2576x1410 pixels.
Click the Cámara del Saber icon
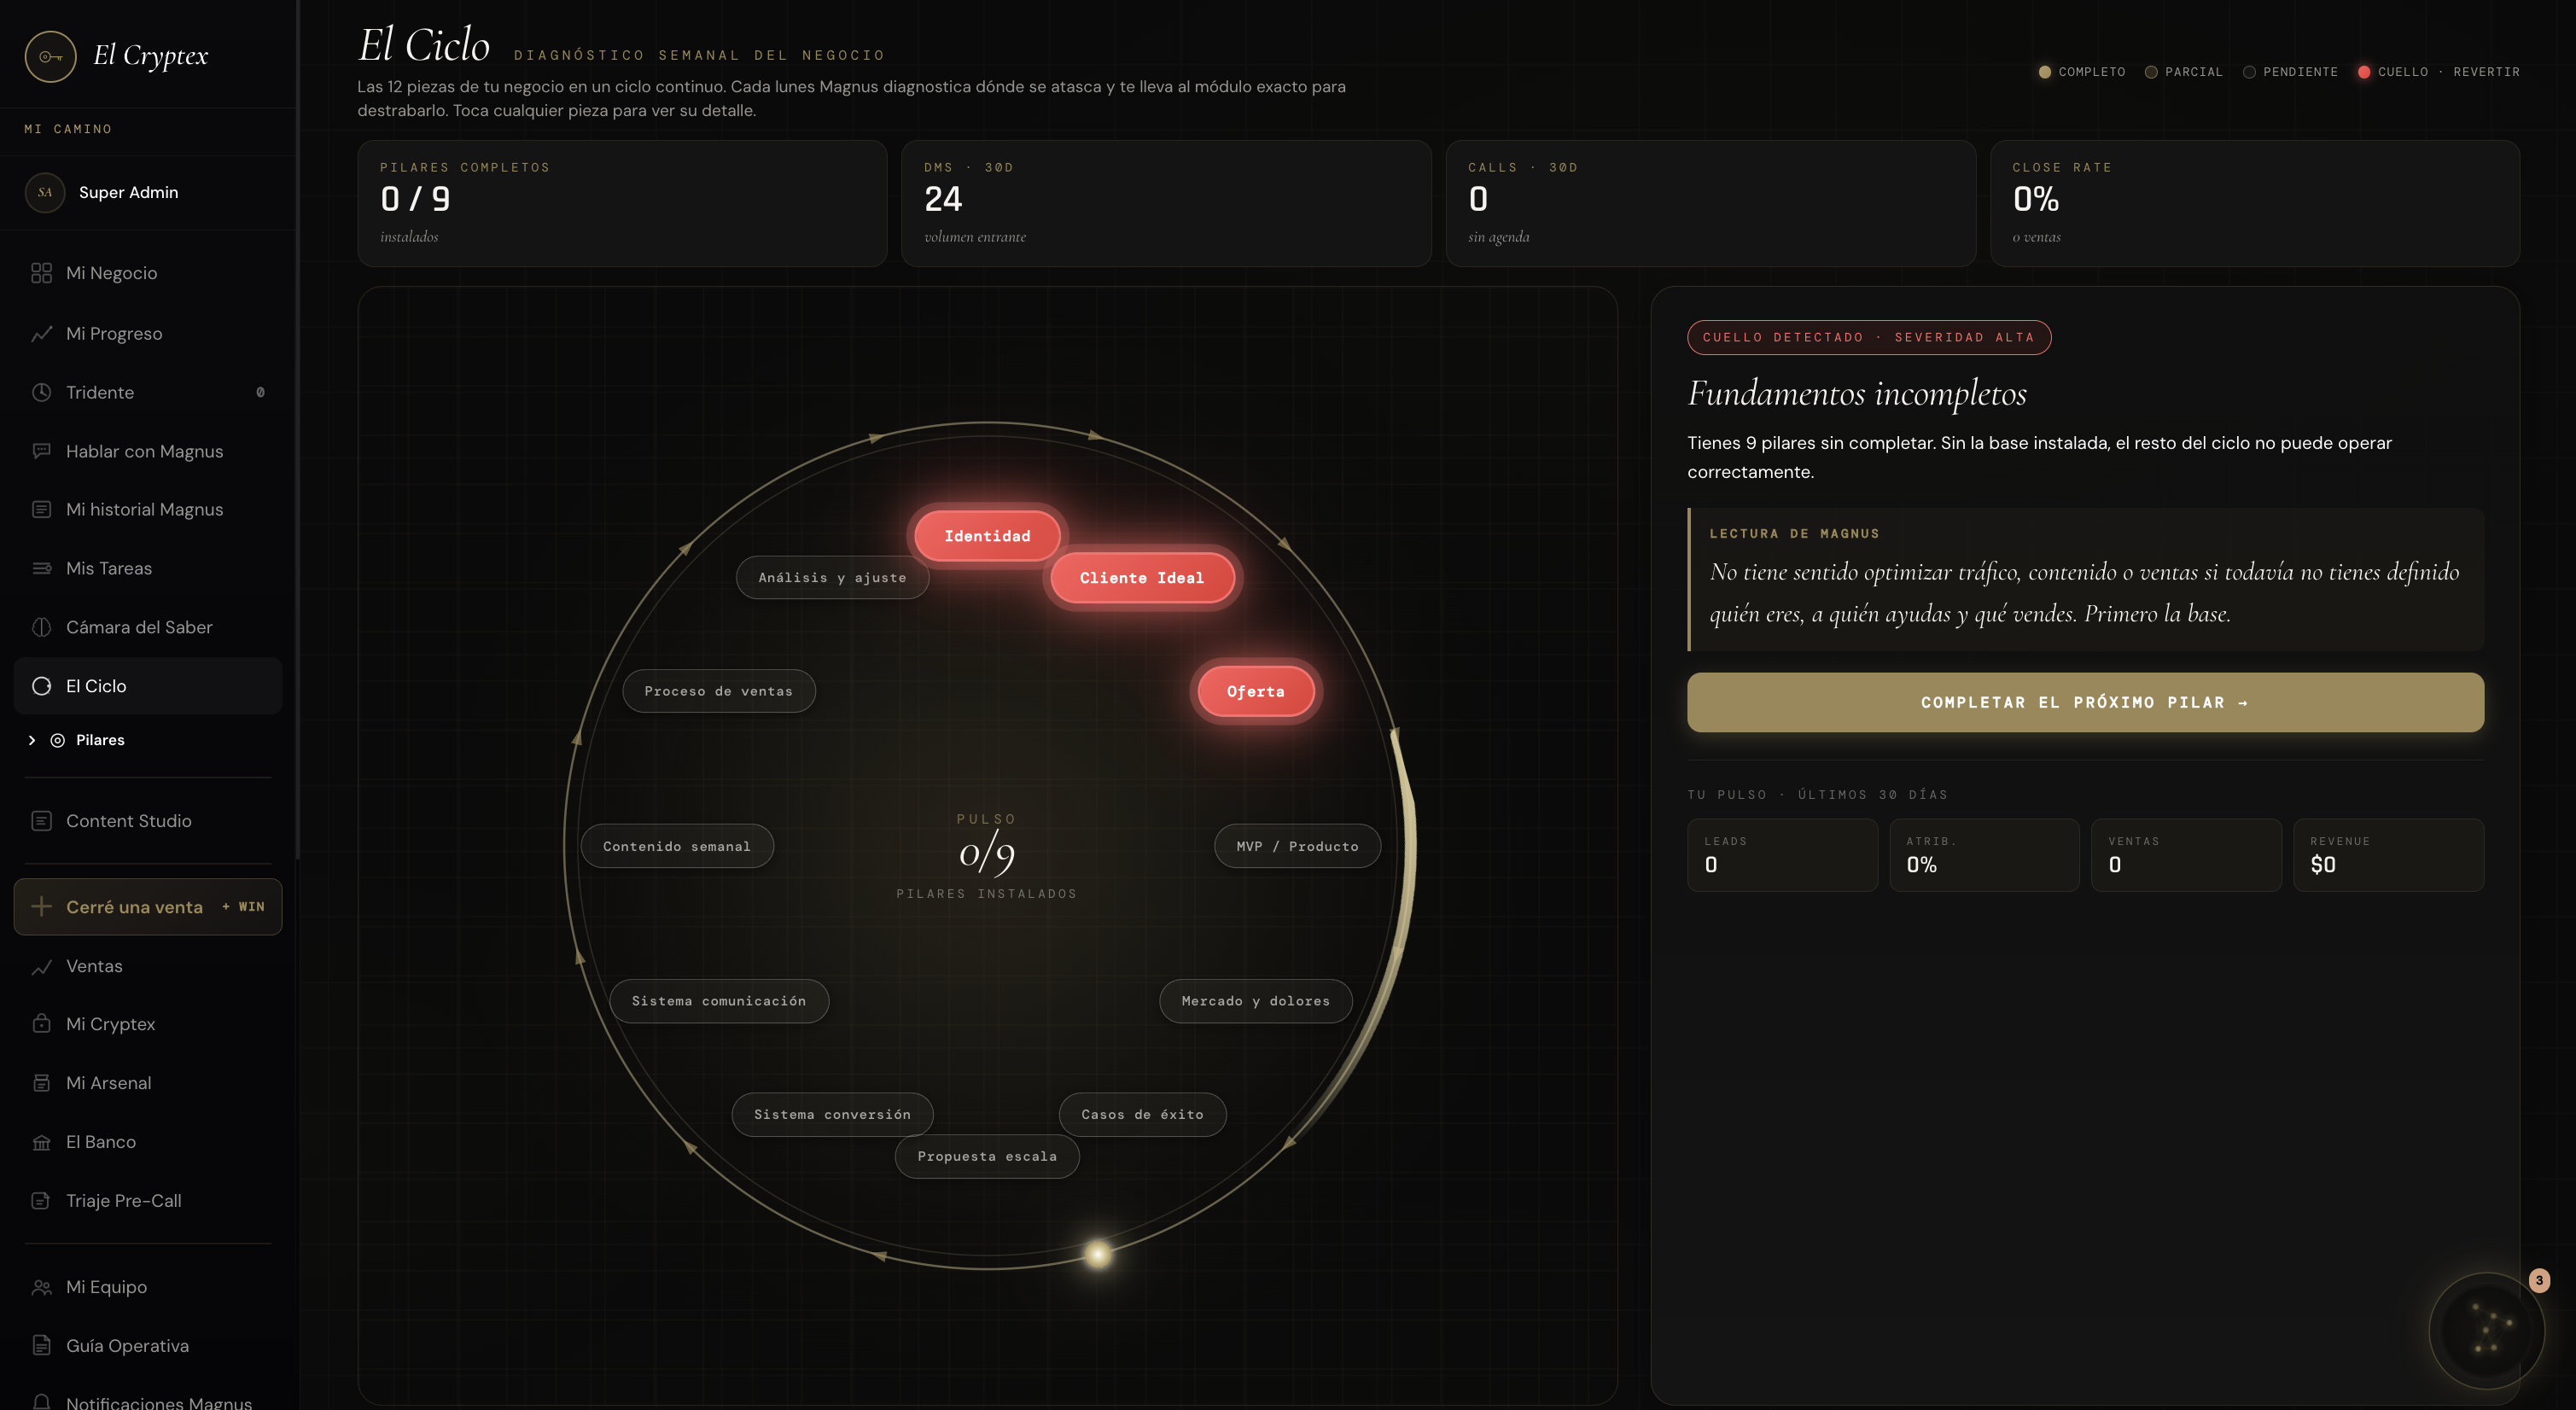tap(41, 627)
